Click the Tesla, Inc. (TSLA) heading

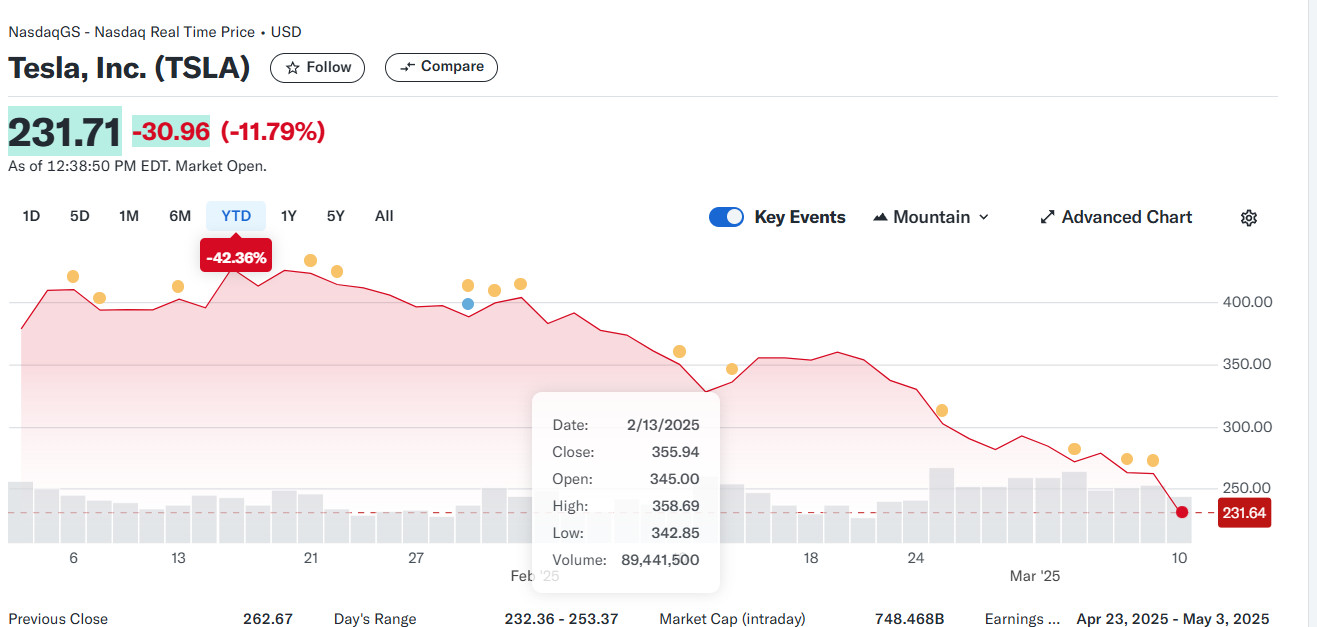[129, 68]
